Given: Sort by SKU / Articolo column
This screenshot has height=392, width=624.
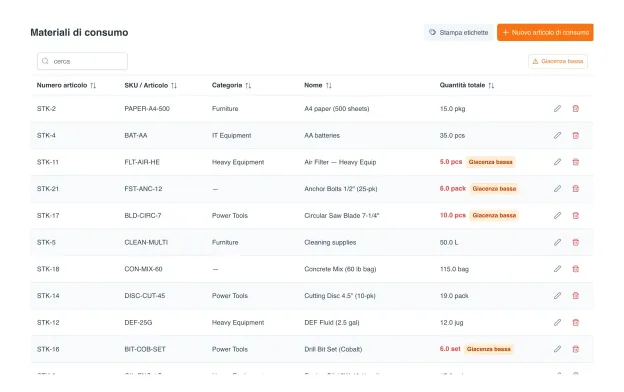Looking at the screenshot, I should (x=174, y=86).
